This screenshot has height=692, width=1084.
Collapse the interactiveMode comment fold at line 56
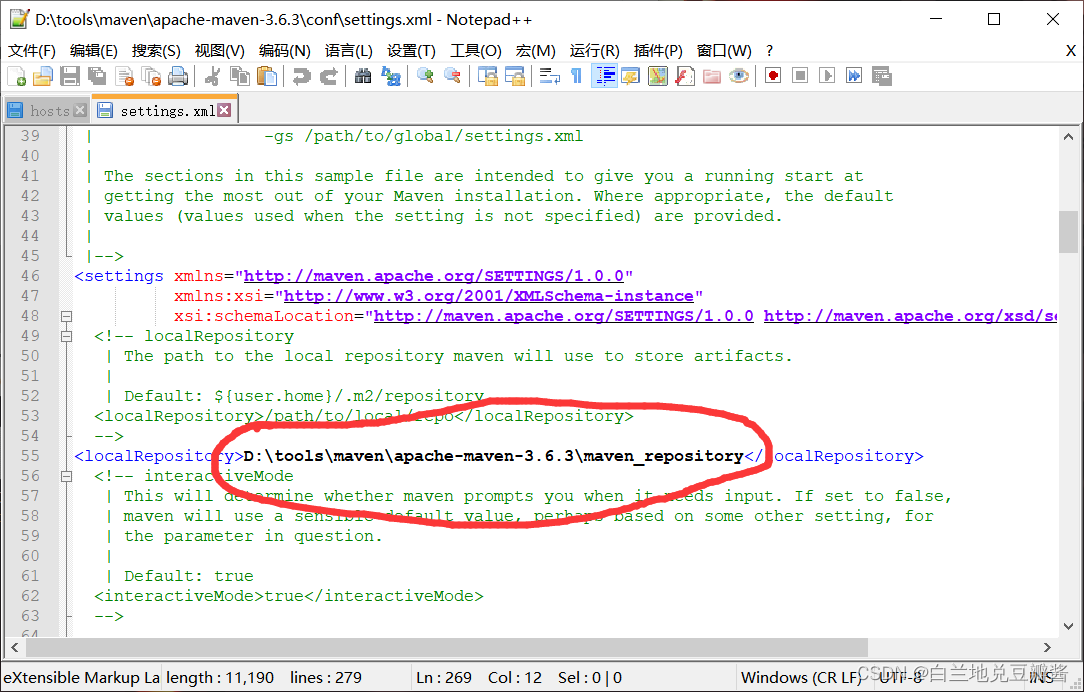point(66,476)
